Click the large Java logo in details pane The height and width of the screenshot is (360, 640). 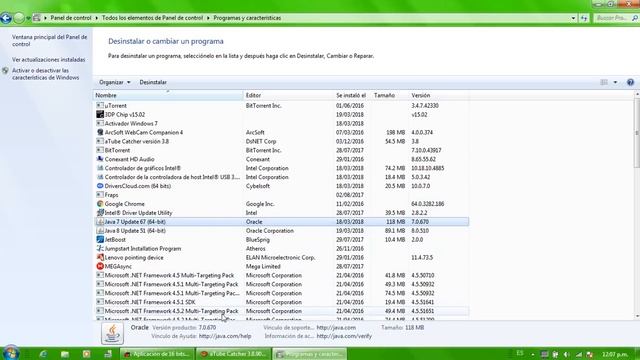pyautogui.click(x=112, y=333)
